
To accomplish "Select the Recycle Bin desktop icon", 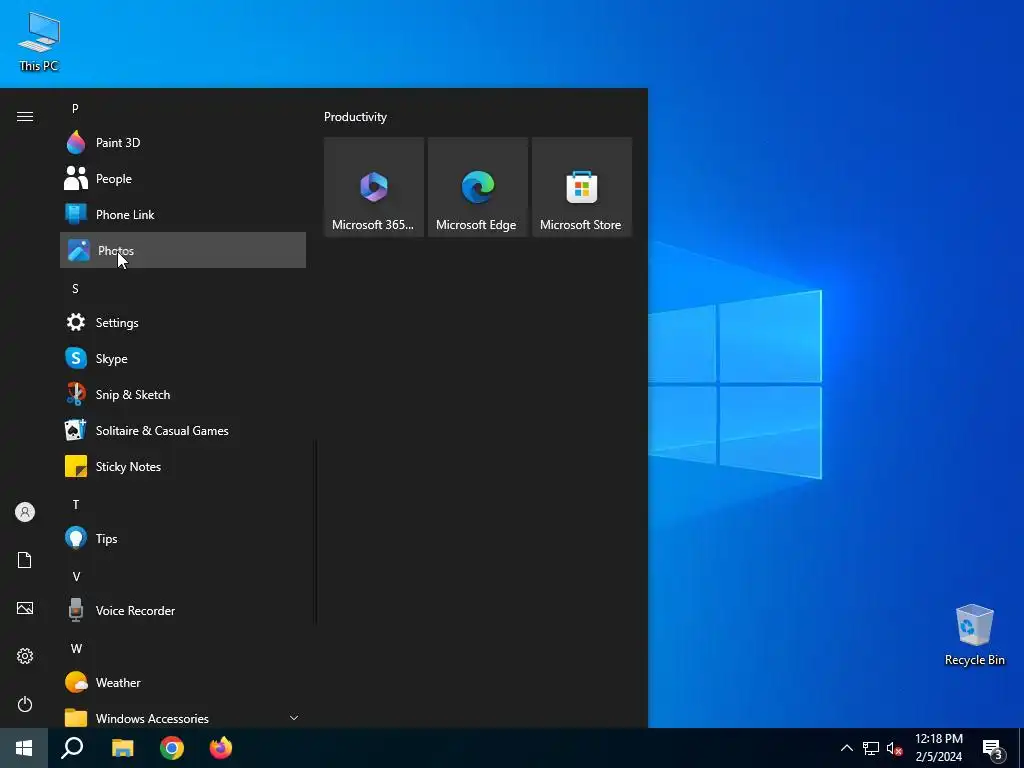I will pos(974,635).
